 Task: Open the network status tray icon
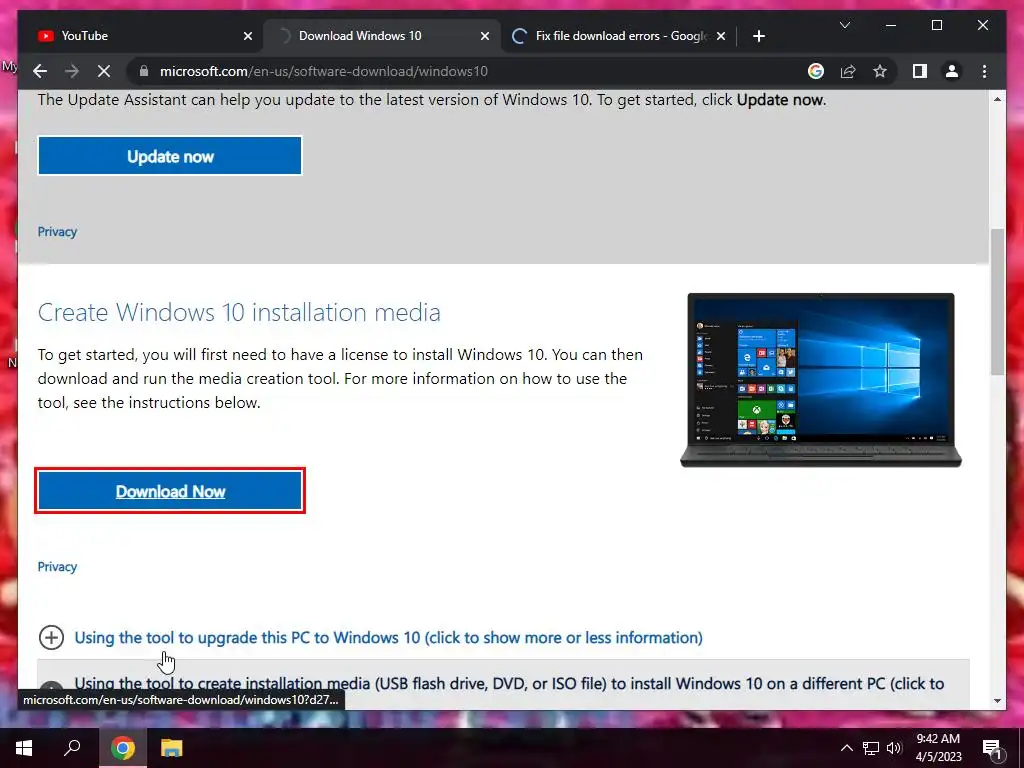(871, 748)
